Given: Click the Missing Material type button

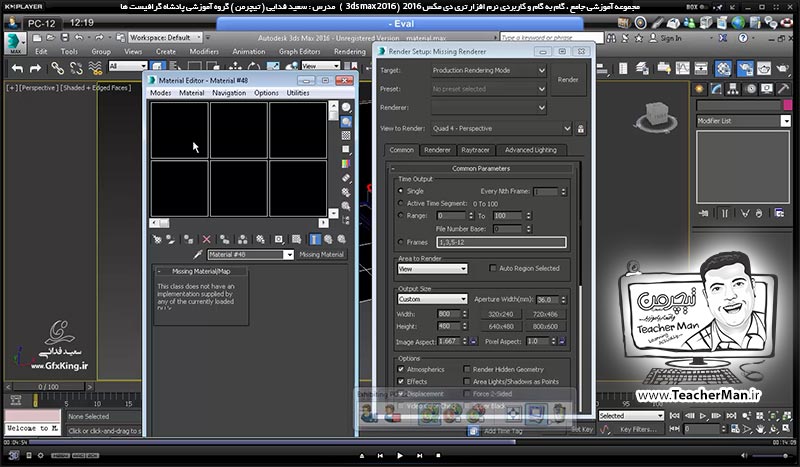Looking at the screenshot, I should [321, 254].
